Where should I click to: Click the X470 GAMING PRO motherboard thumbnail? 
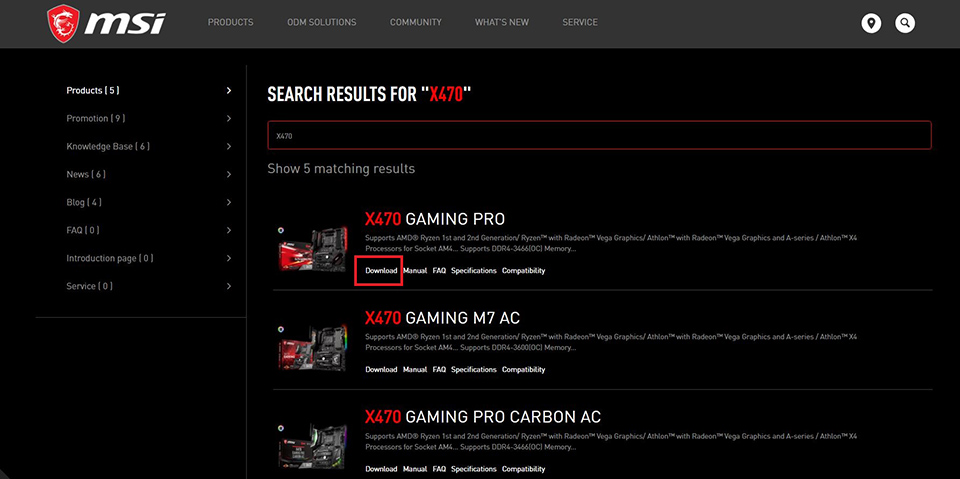click(x=313, y=249)
